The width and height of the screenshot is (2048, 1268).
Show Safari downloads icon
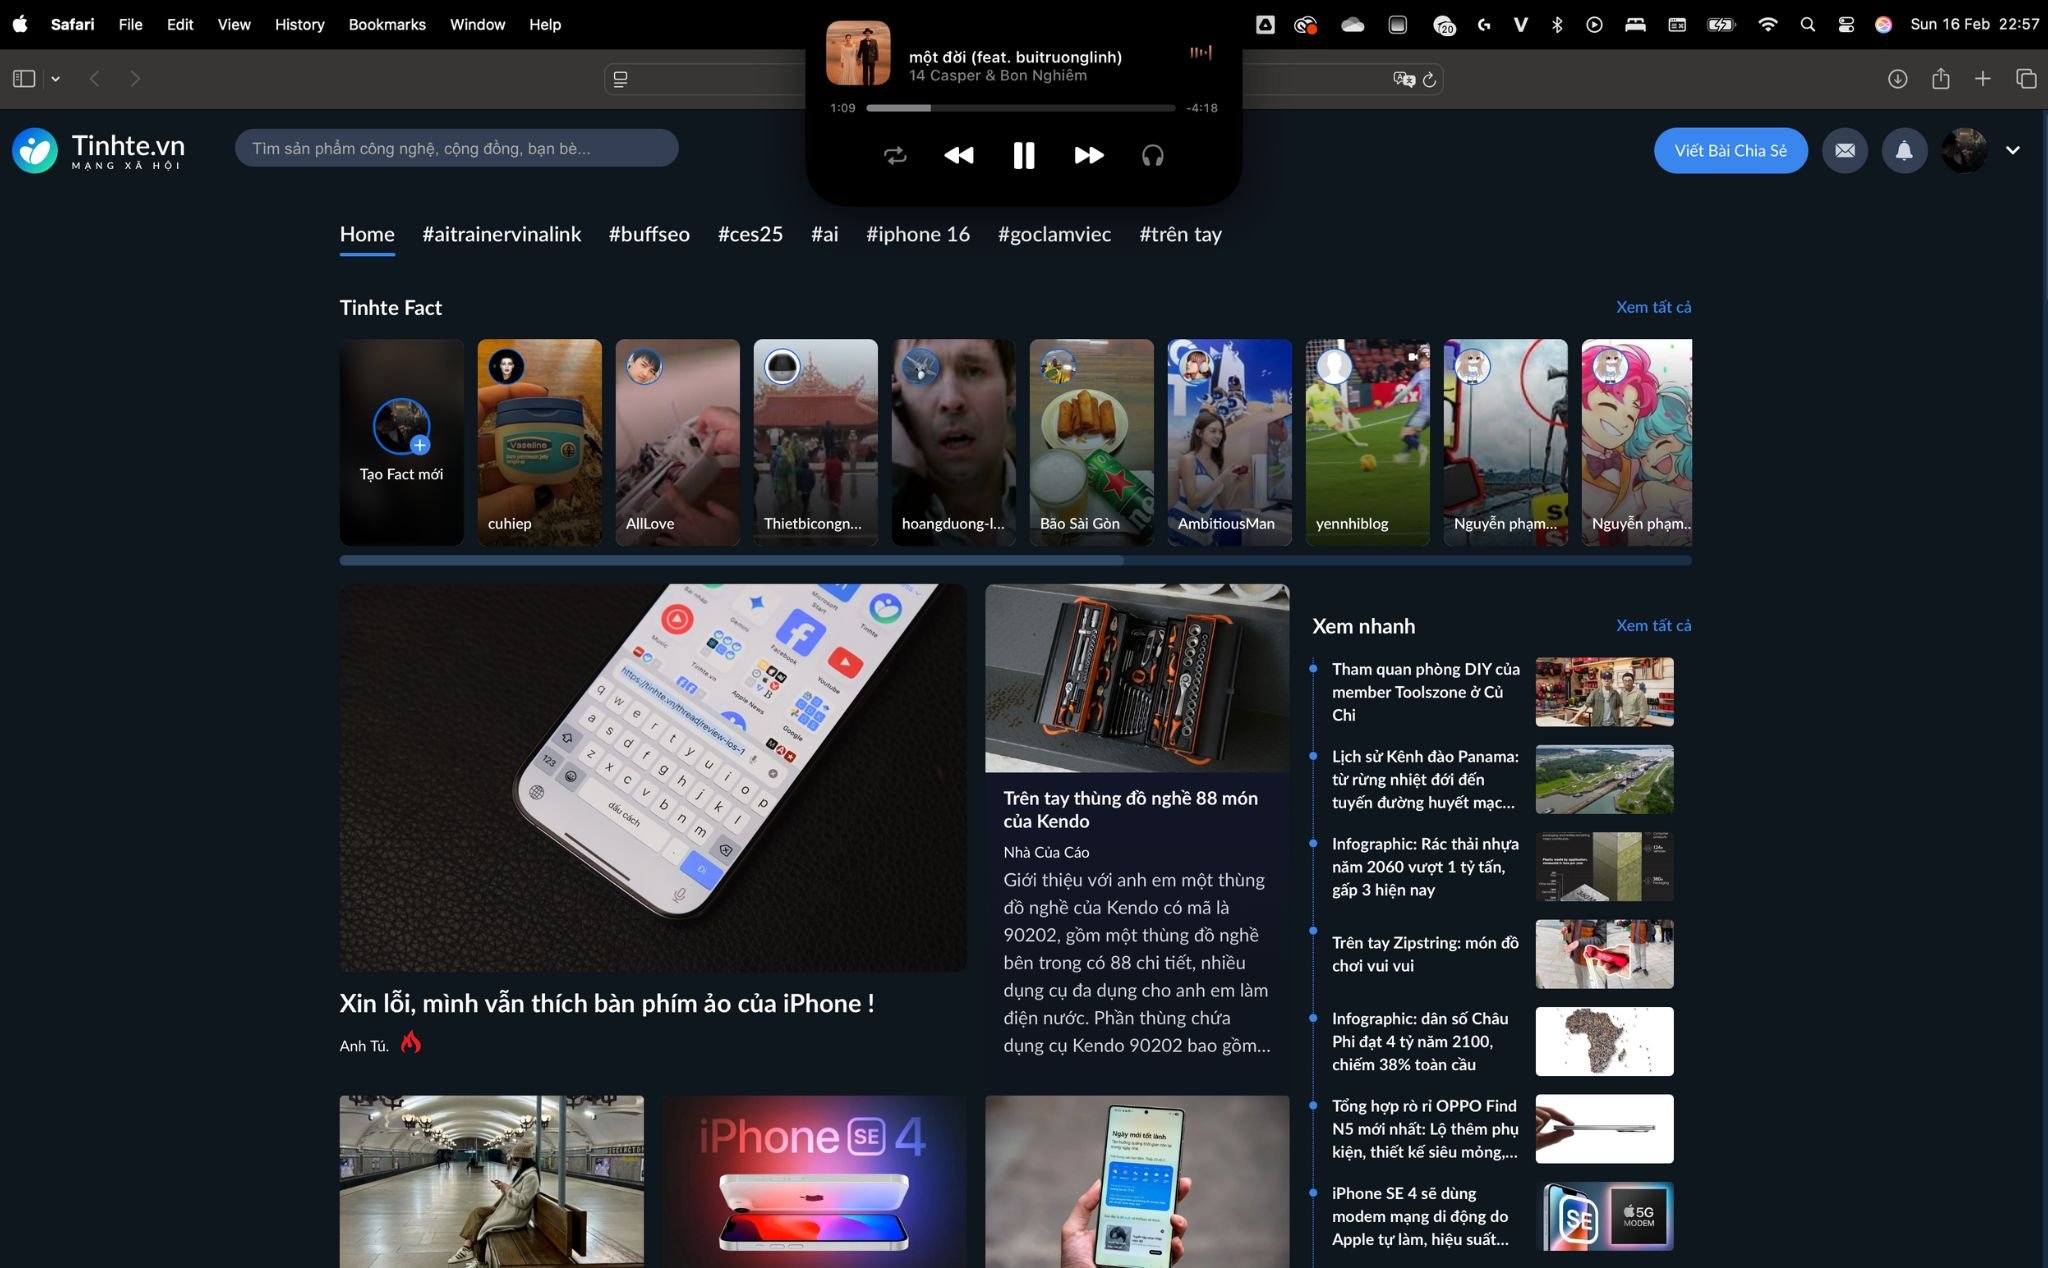click(x=1897, y=78)
